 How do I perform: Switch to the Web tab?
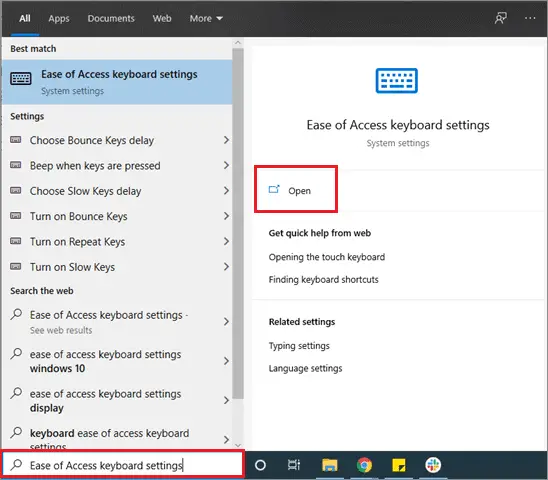tap(162, 18)
